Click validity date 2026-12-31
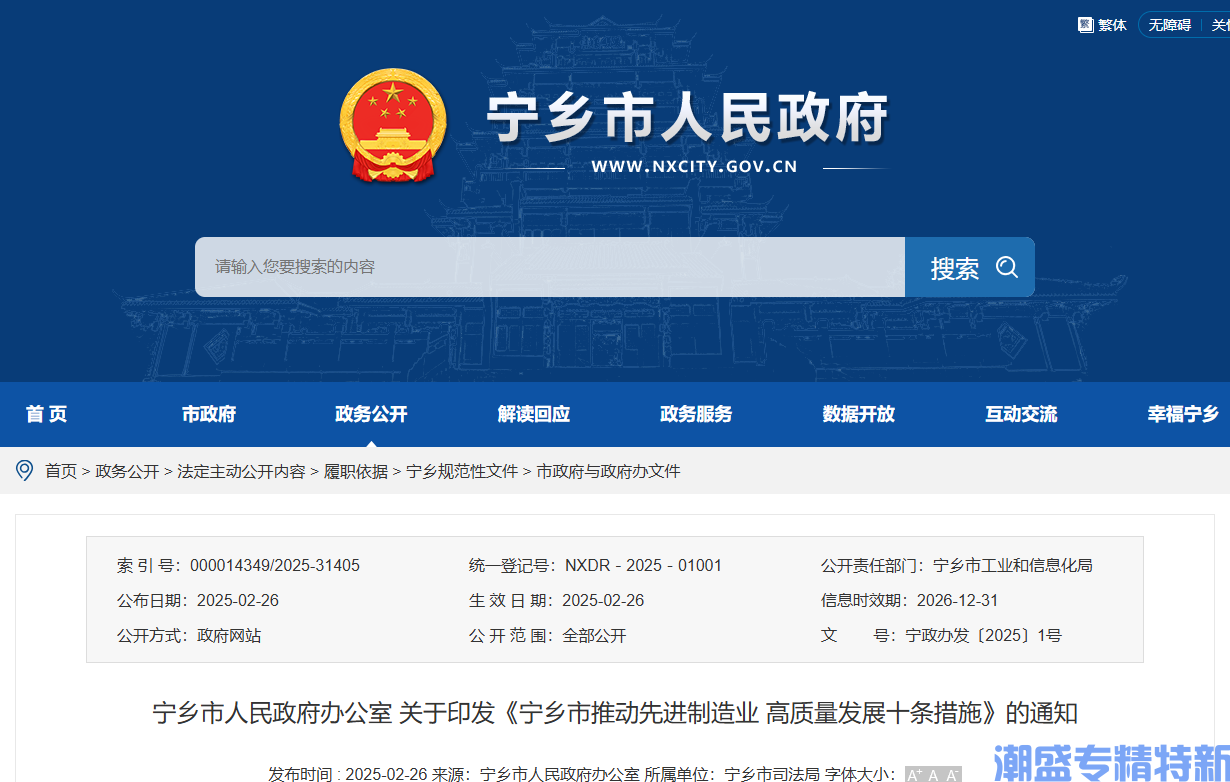The image size is (1230, 782). pyautogui.click(x=957, y=601)
